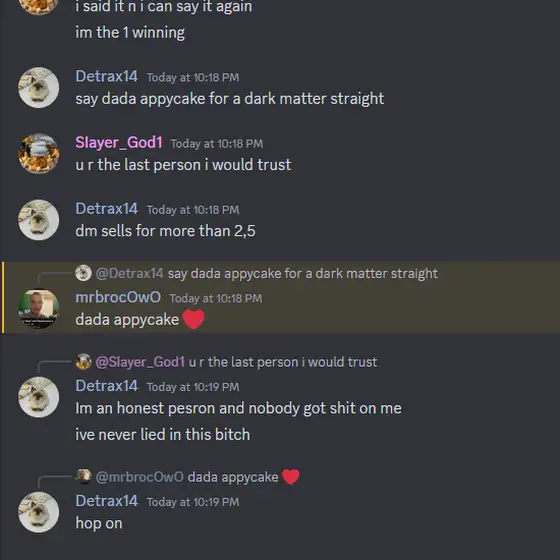
Task: Click timestamp on Slayer_God1 message
Action: pyautogui.click(x=217, y=144)
